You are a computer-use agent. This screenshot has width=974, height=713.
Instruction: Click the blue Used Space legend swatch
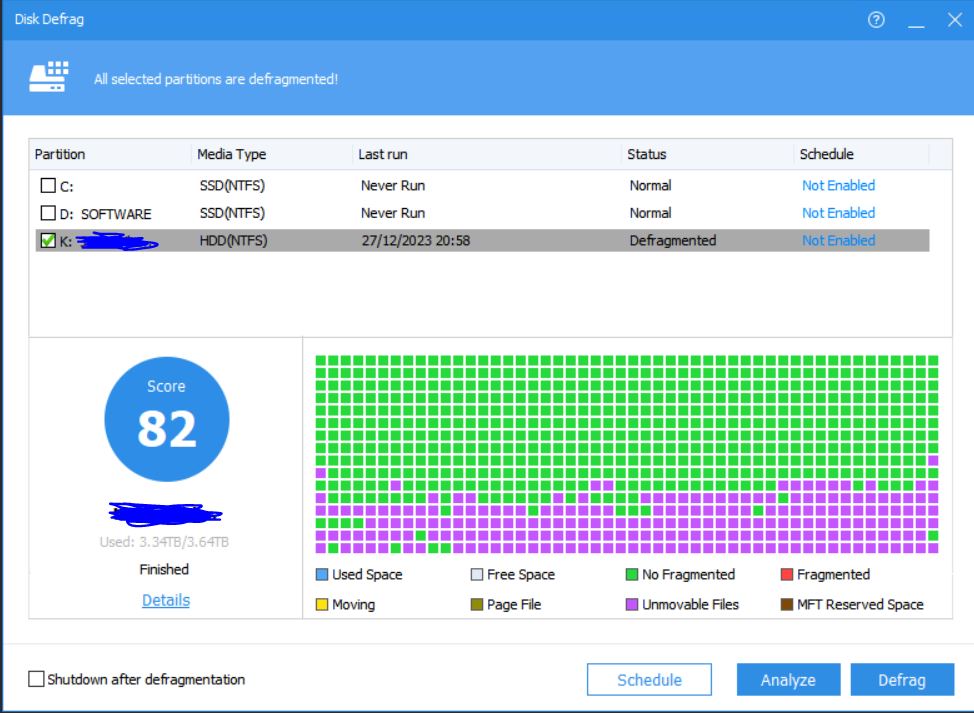pyautogui.click(x=322, y=574)
